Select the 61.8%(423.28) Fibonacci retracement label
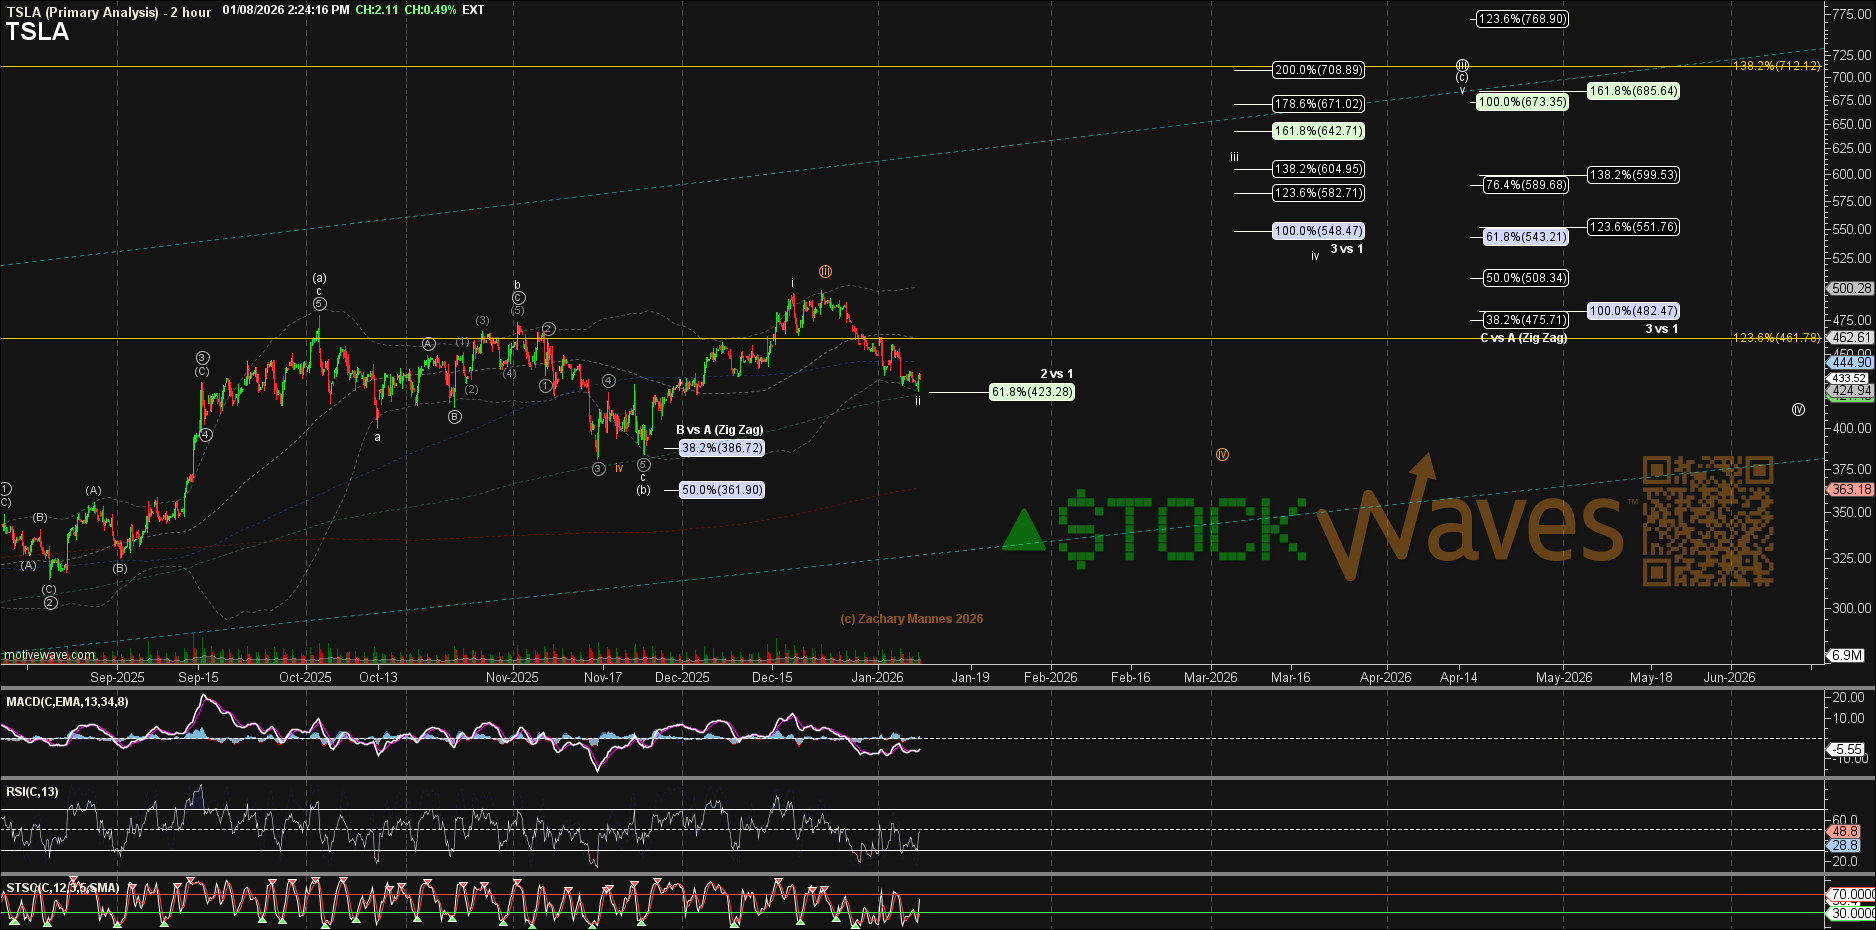This screenshot has width=1876, height=930. [x=1032, y=392]
